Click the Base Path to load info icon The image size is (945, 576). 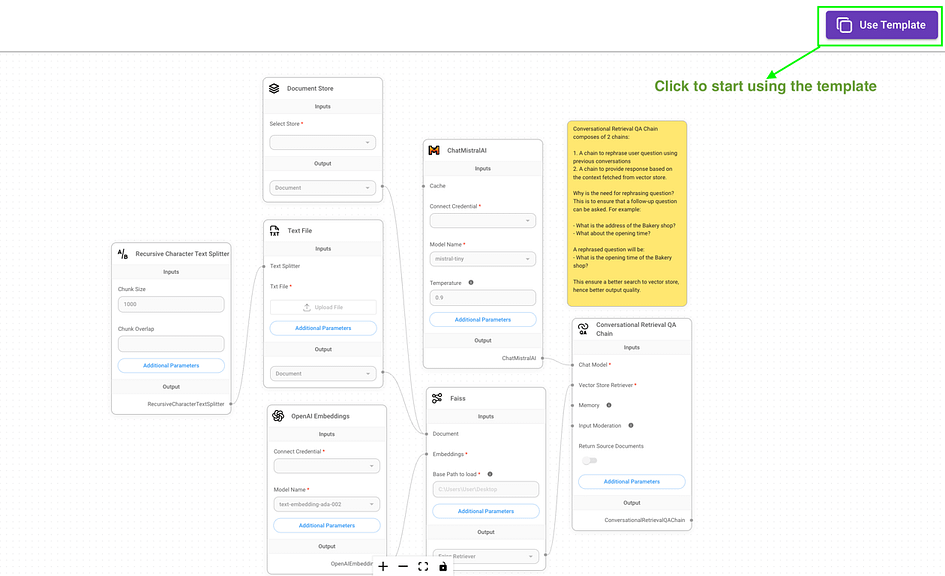pyautogui.click(x=490, y=474)
